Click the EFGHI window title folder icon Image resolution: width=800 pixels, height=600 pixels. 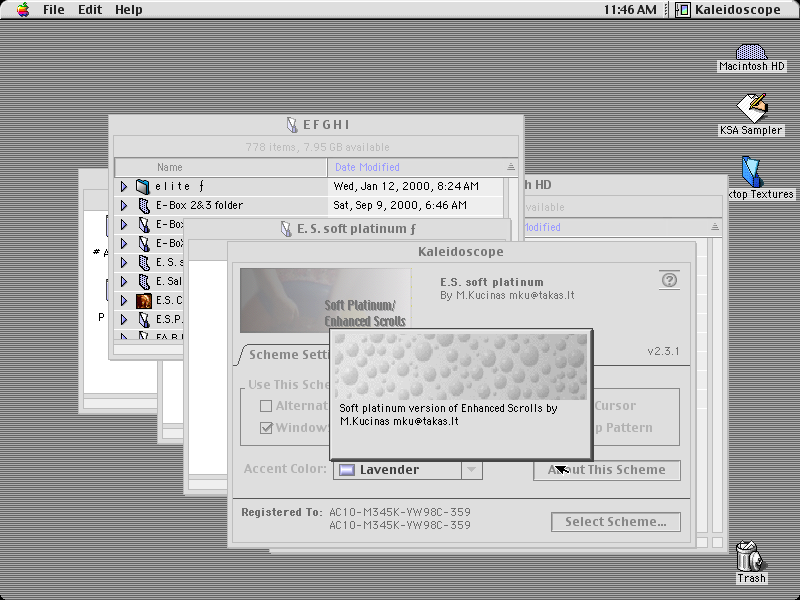click(292, 124)
